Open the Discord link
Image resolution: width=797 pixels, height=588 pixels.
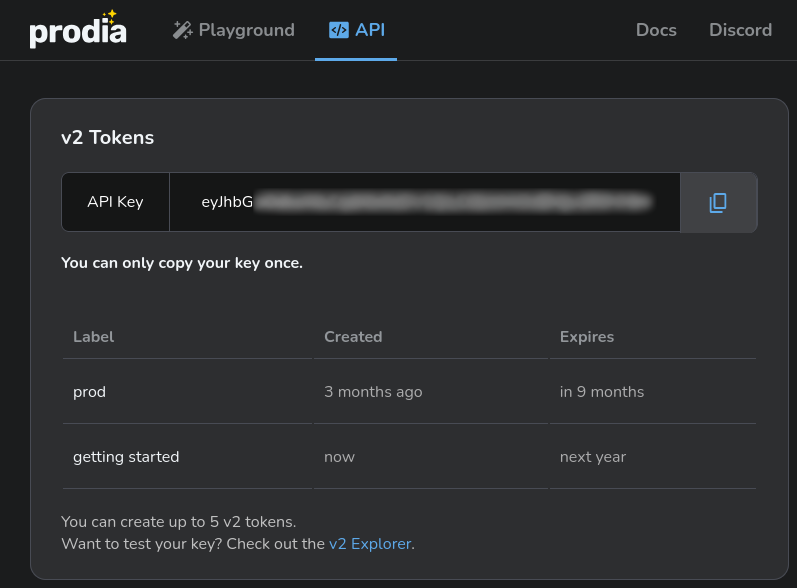tap(741, 30)
